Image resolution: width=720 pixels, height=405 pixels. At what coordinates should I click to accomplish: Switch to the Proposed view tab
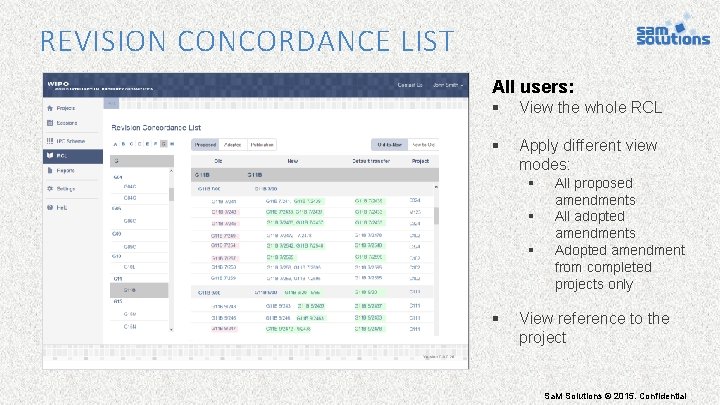tap(205, 145)
